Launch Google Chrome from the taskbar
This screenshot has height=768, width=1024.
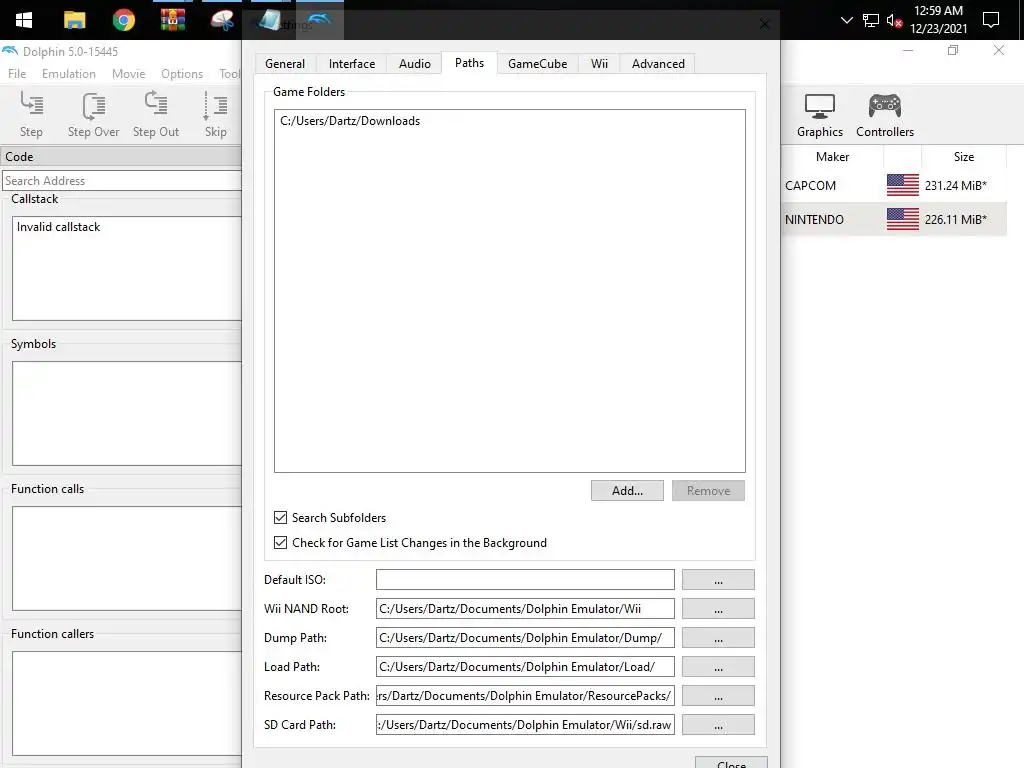click(x=123, y=20)
